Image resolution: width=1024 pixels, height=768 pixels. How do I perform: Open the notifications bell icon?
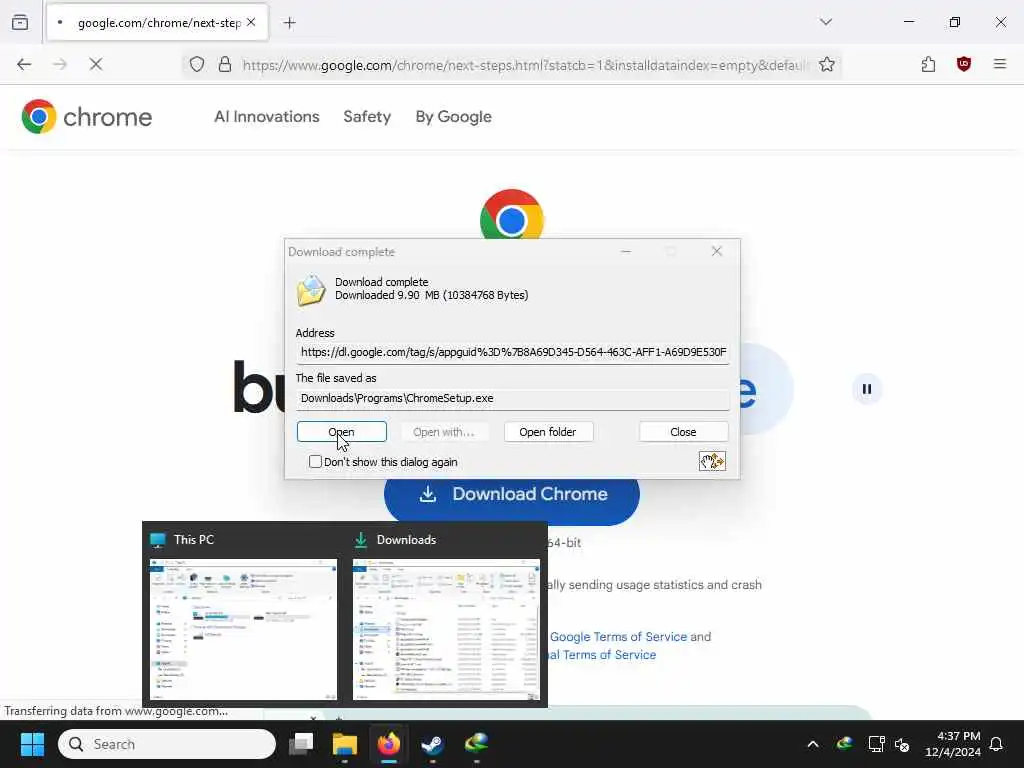click(x=996, y=744)
